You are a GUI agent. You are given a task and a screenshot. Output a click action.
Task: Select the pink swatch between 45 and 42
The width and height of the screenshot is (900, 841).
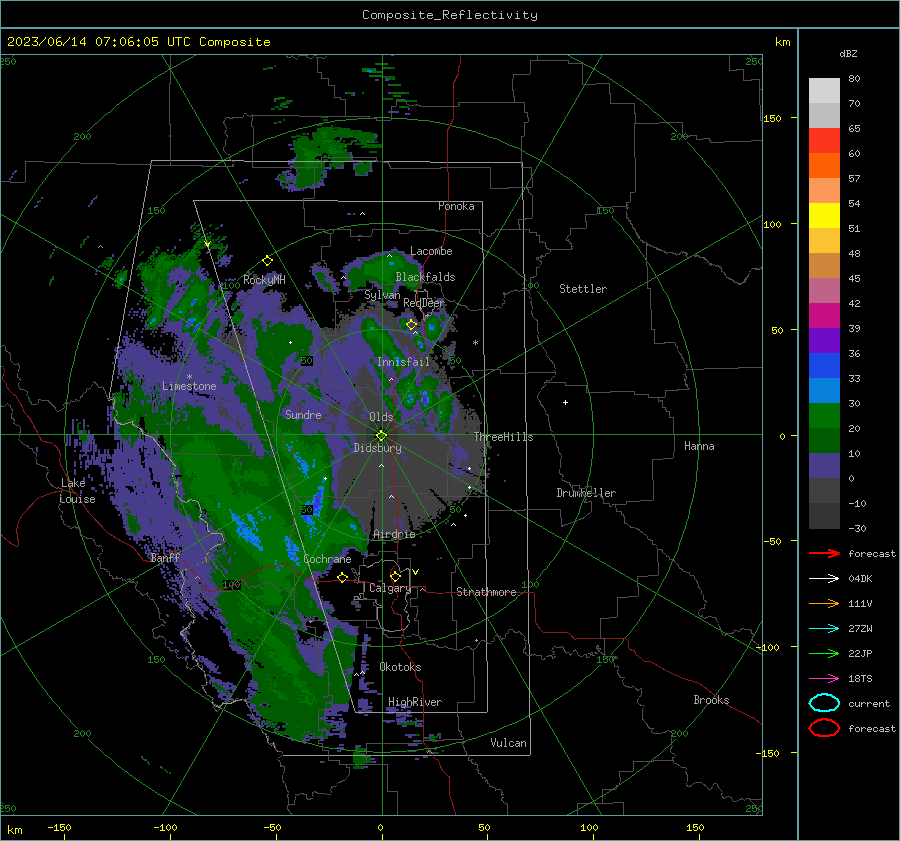click(x=824, y=290)
